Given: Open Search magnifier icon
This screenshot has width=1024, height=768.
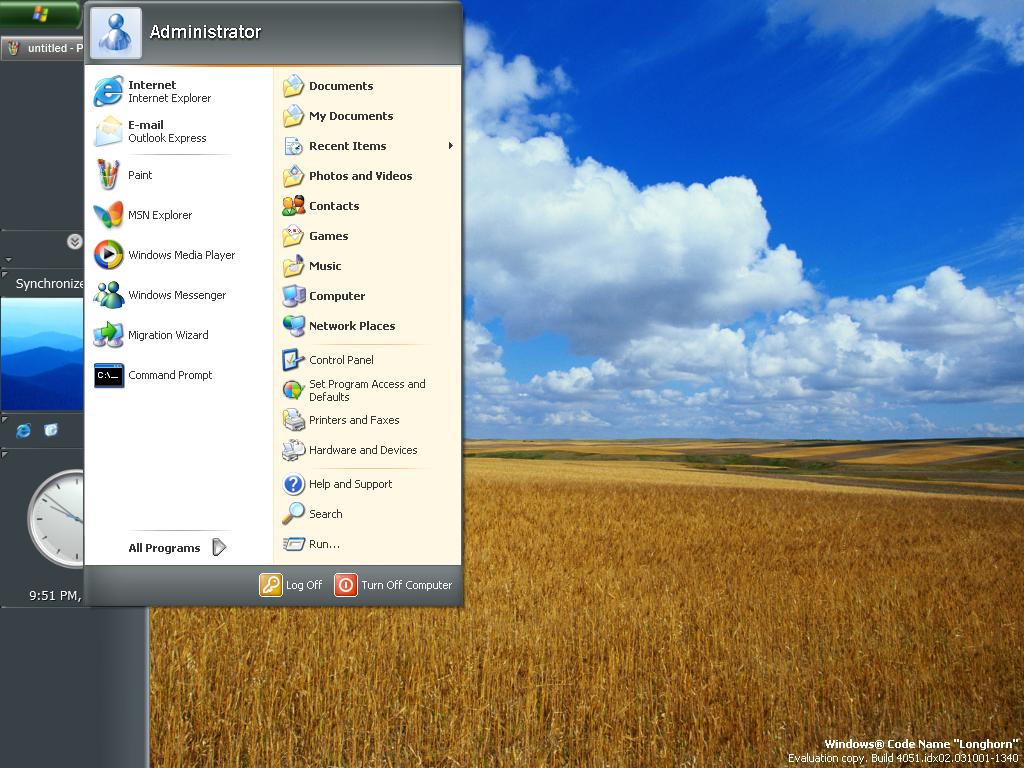Looking at the screenshot, I should coord(293,514).
